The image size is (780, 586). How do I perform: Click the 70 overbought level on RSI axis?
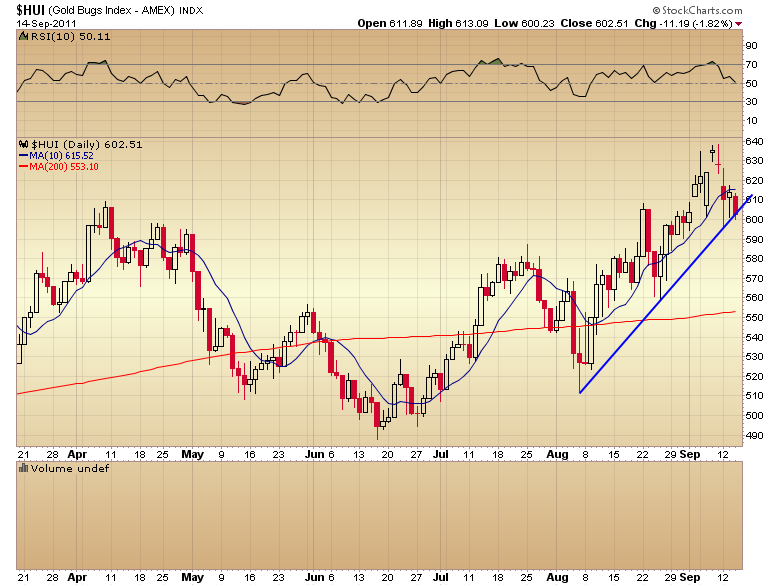[x=751, y=65]
